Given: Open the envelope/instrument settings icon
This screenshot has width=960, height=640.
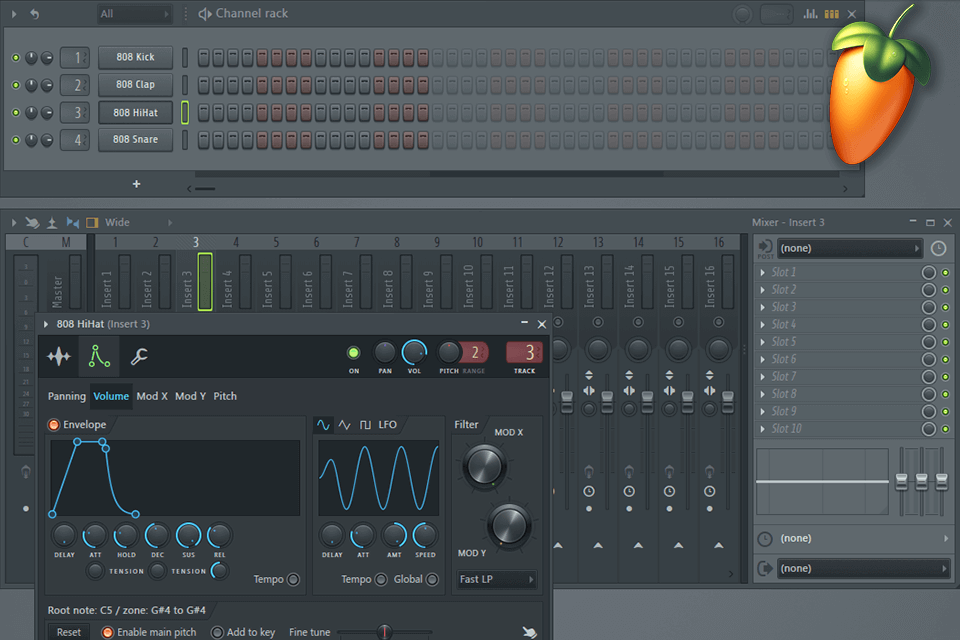Looking at the screenshot, I should [98, 356].
